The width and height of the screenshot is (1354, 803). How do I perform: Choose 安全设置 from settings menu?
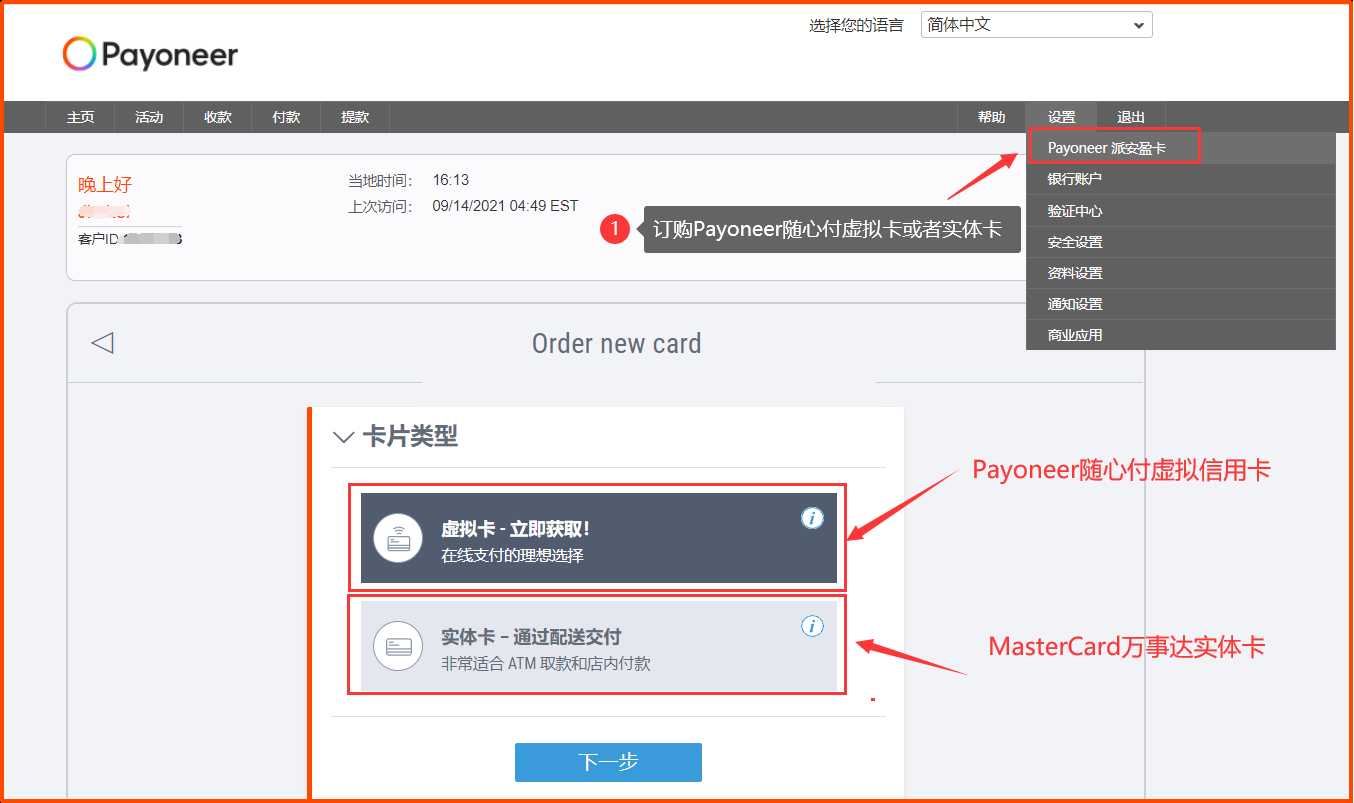click(x=1181, y=242)
